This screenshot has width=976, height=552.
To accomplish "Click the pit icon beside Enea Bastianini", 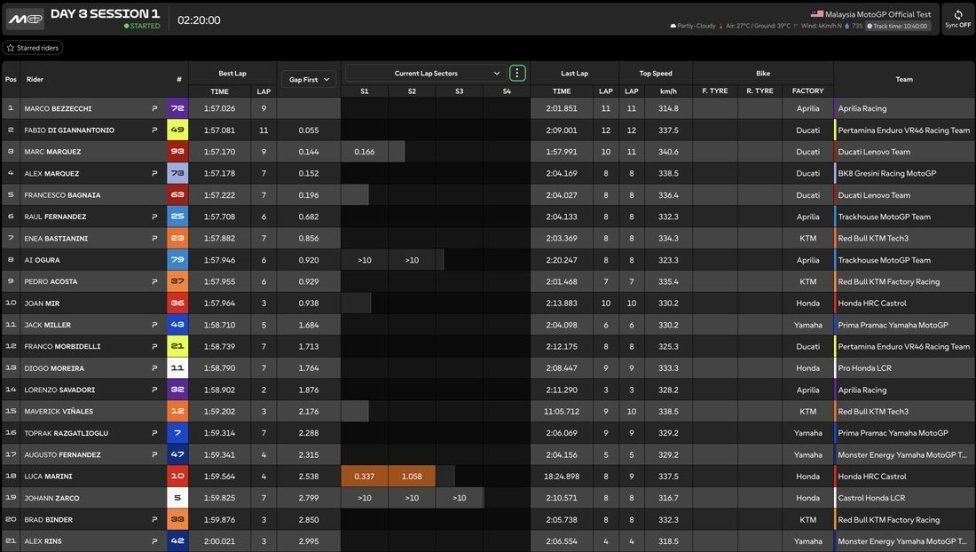I will (154, 238).
